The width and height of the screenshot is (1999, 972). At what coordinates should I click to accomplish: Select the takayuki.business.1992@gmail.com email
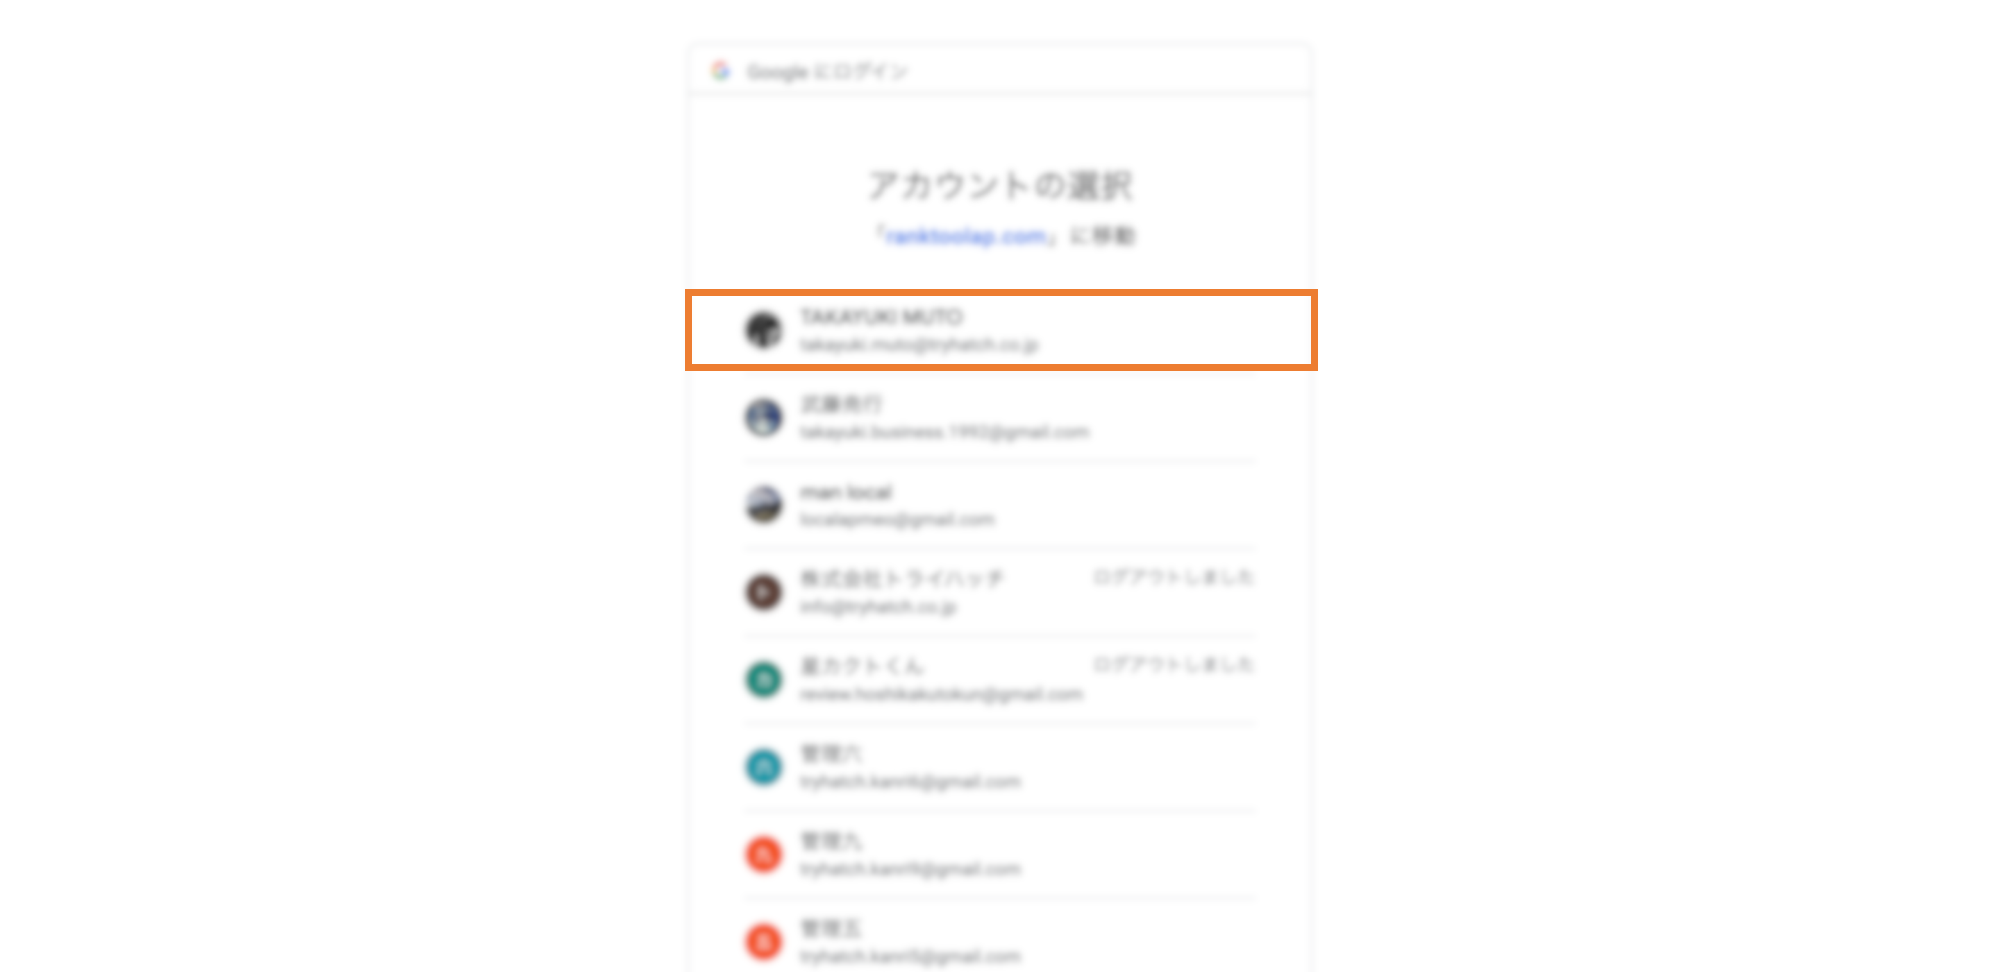click(944, 432)
